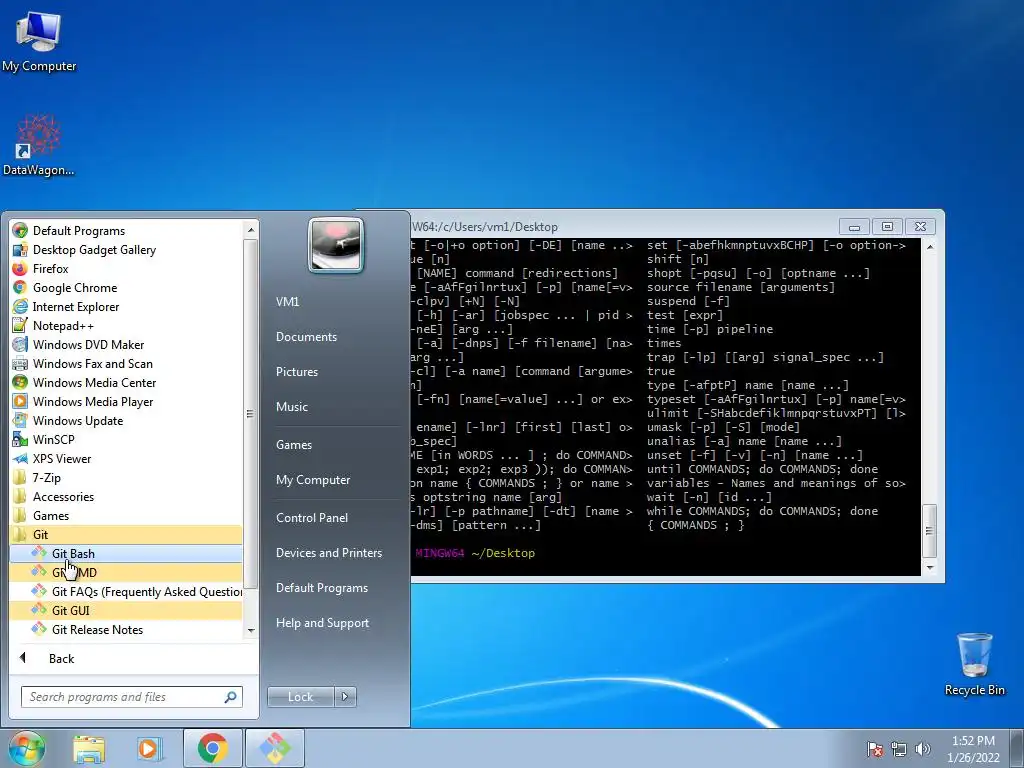The height and width of the screenshot is (768, 1024).
Task: Click the programs list scroll-up arrow
Action: pos(251,230)
